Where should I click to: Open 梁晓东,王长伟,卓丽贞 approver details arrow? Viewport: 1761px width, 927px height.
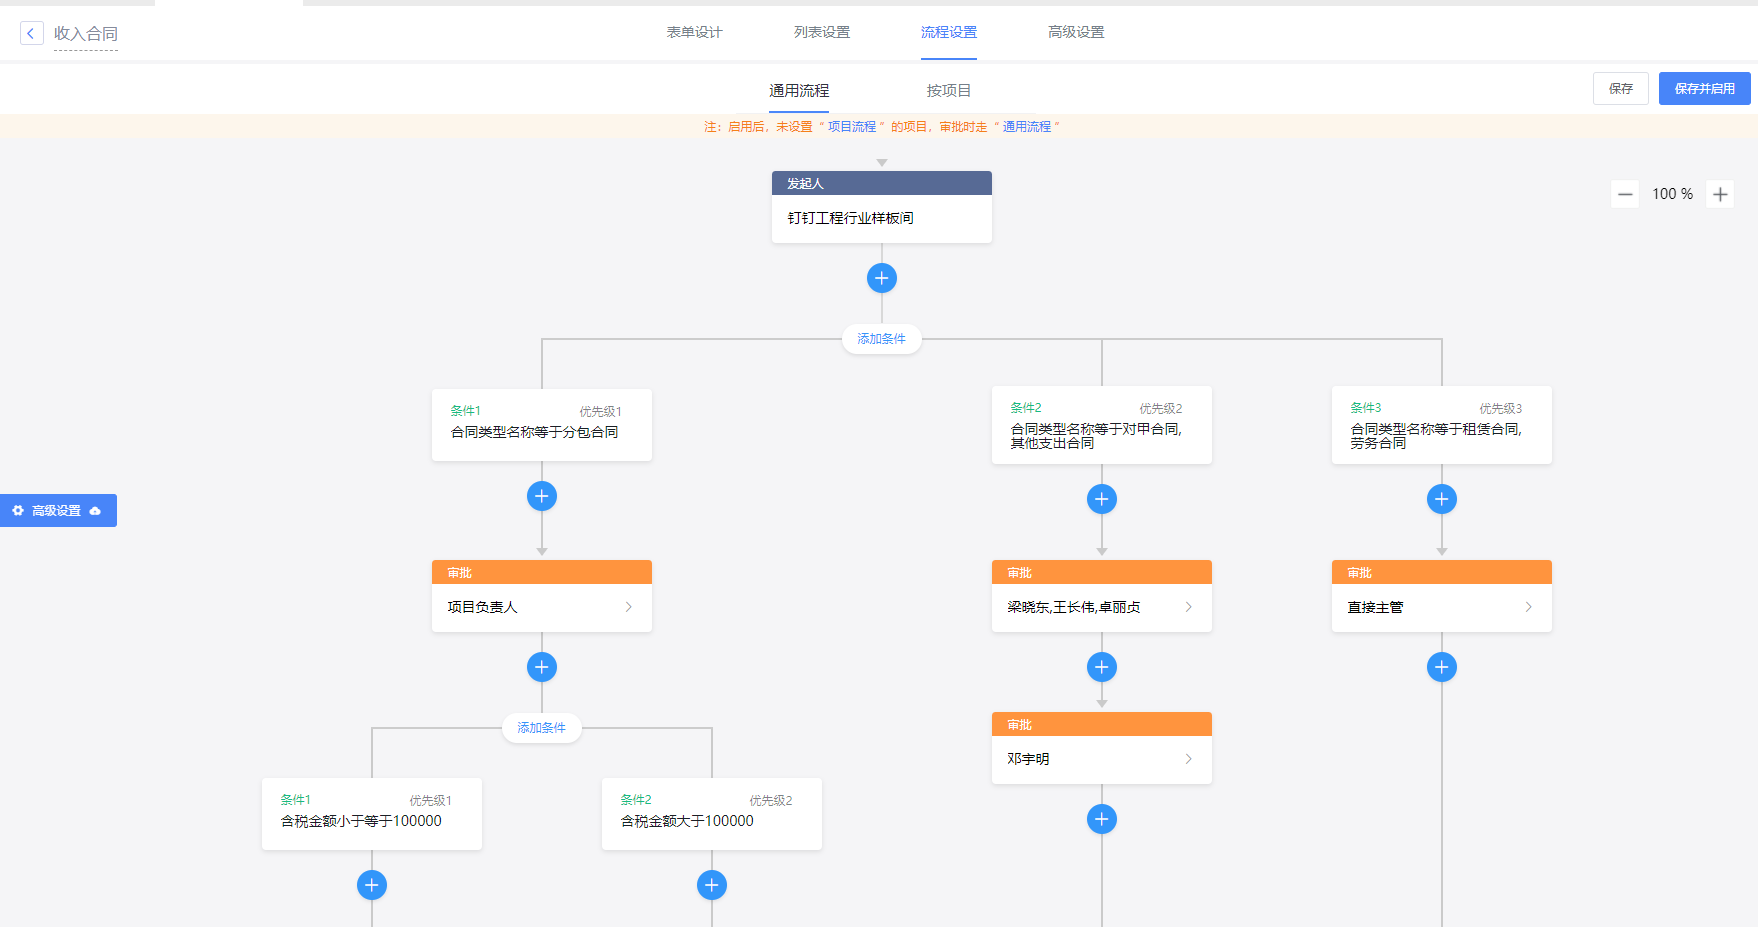[1188, 607]
